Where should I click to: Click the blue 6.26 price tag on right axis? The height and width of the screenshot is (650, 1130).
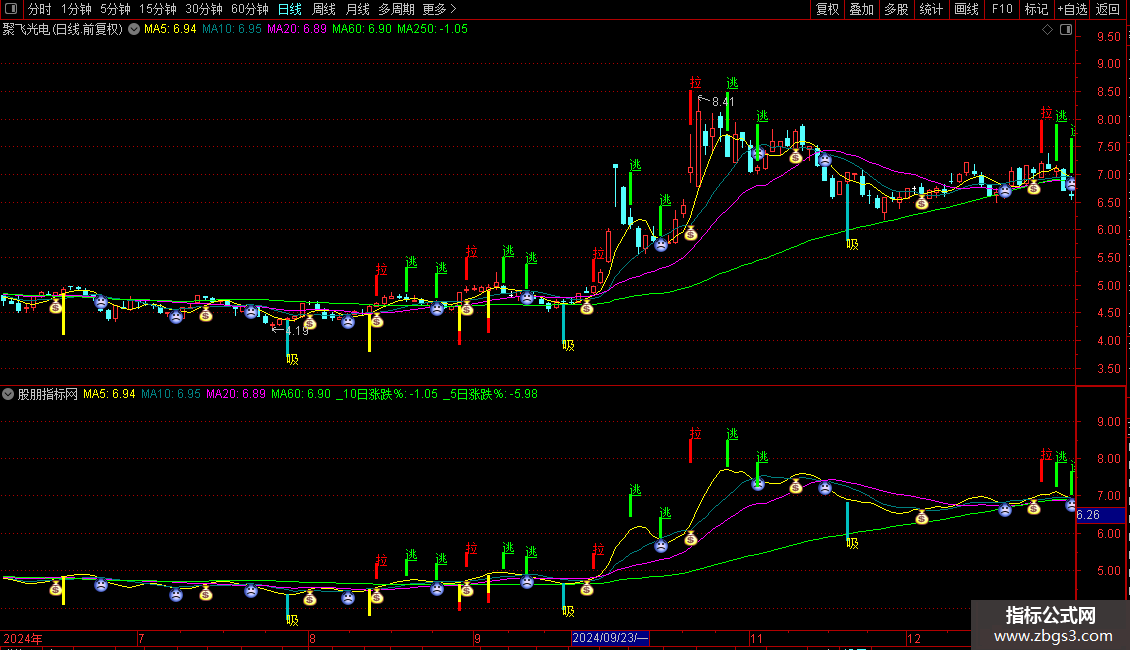pyautogui.click(x=1100, y=515)
